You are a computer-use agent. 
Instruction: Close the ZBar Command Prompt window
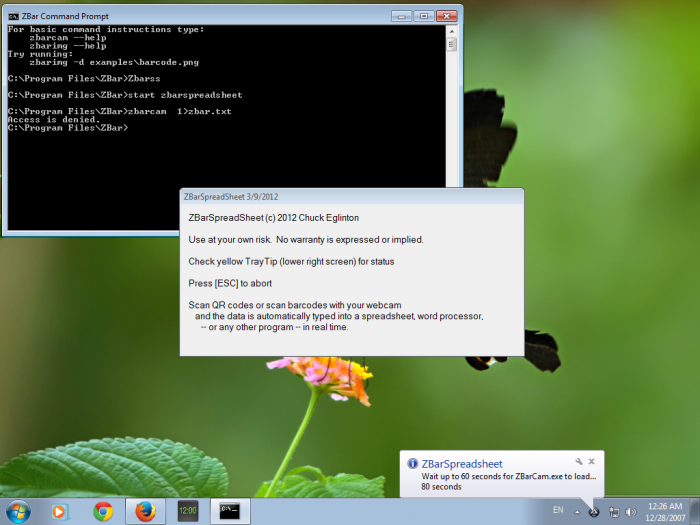(446, 17)
